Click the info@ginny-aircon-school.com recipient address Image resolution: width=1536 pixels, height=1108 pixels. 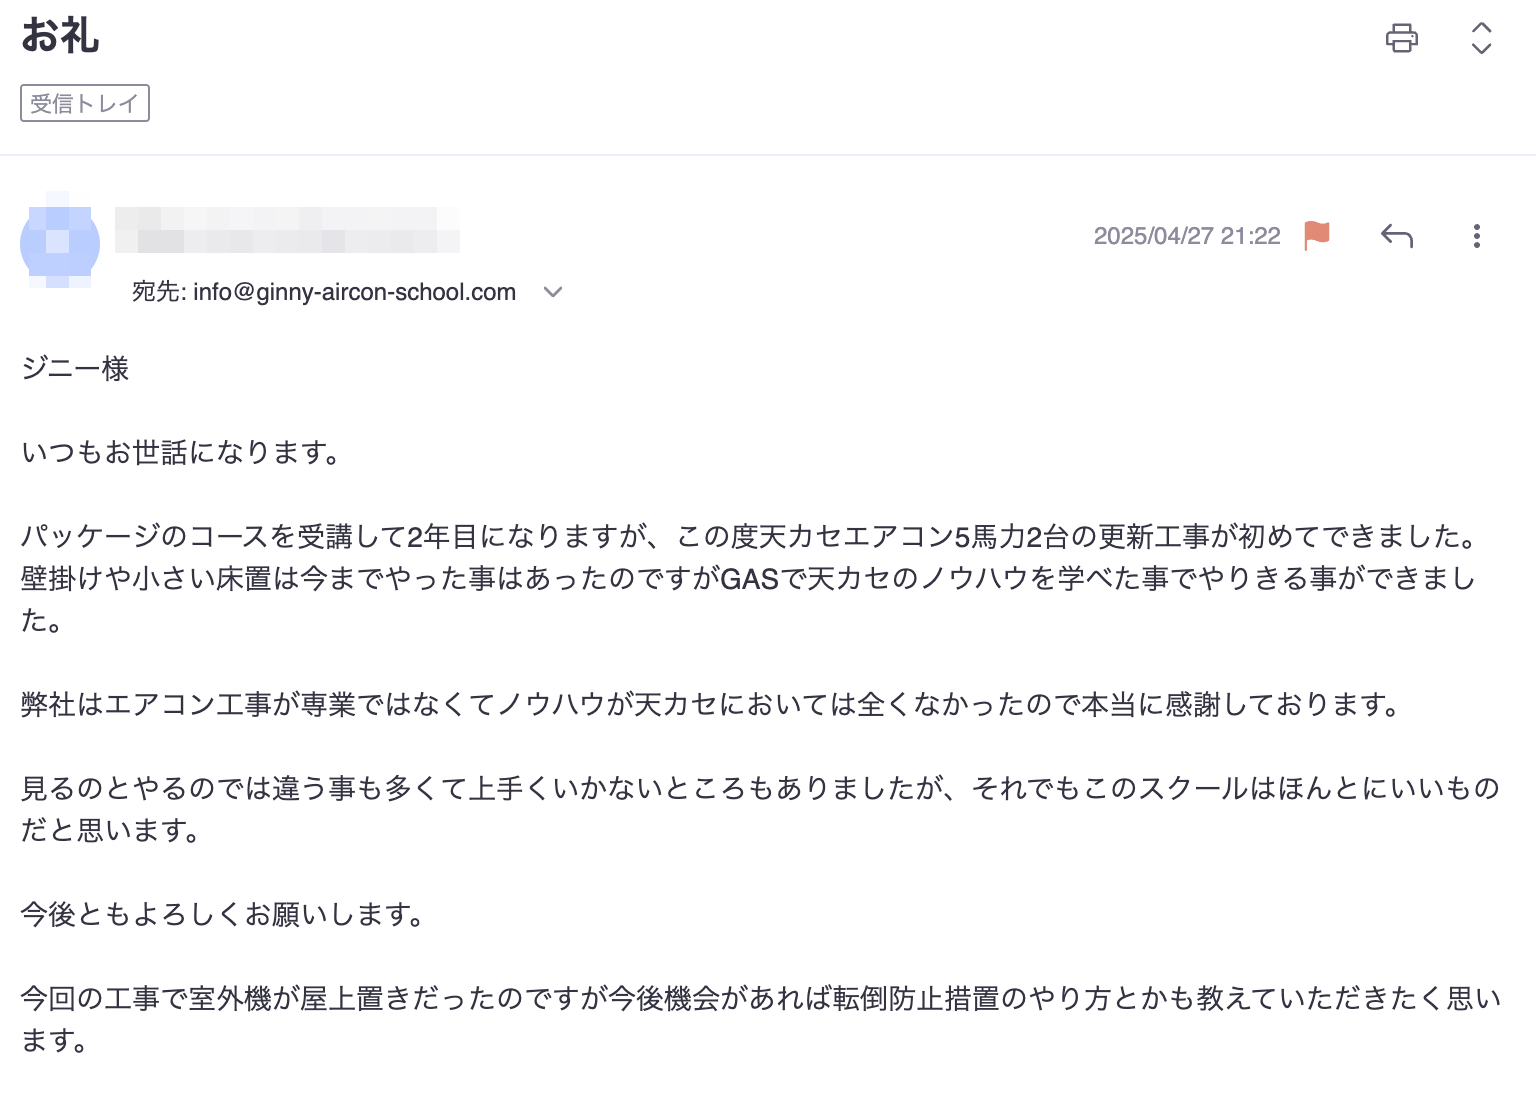point(355,292)
